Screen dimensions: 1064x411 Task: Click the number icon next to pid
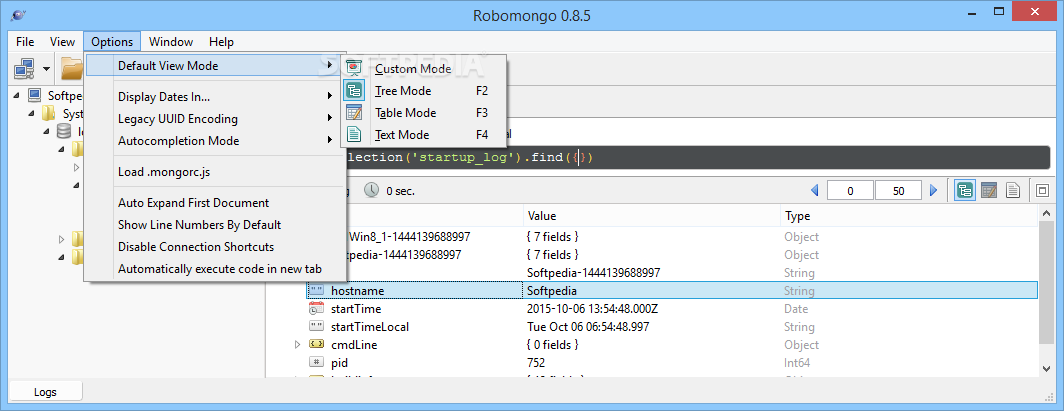(316, 363)
